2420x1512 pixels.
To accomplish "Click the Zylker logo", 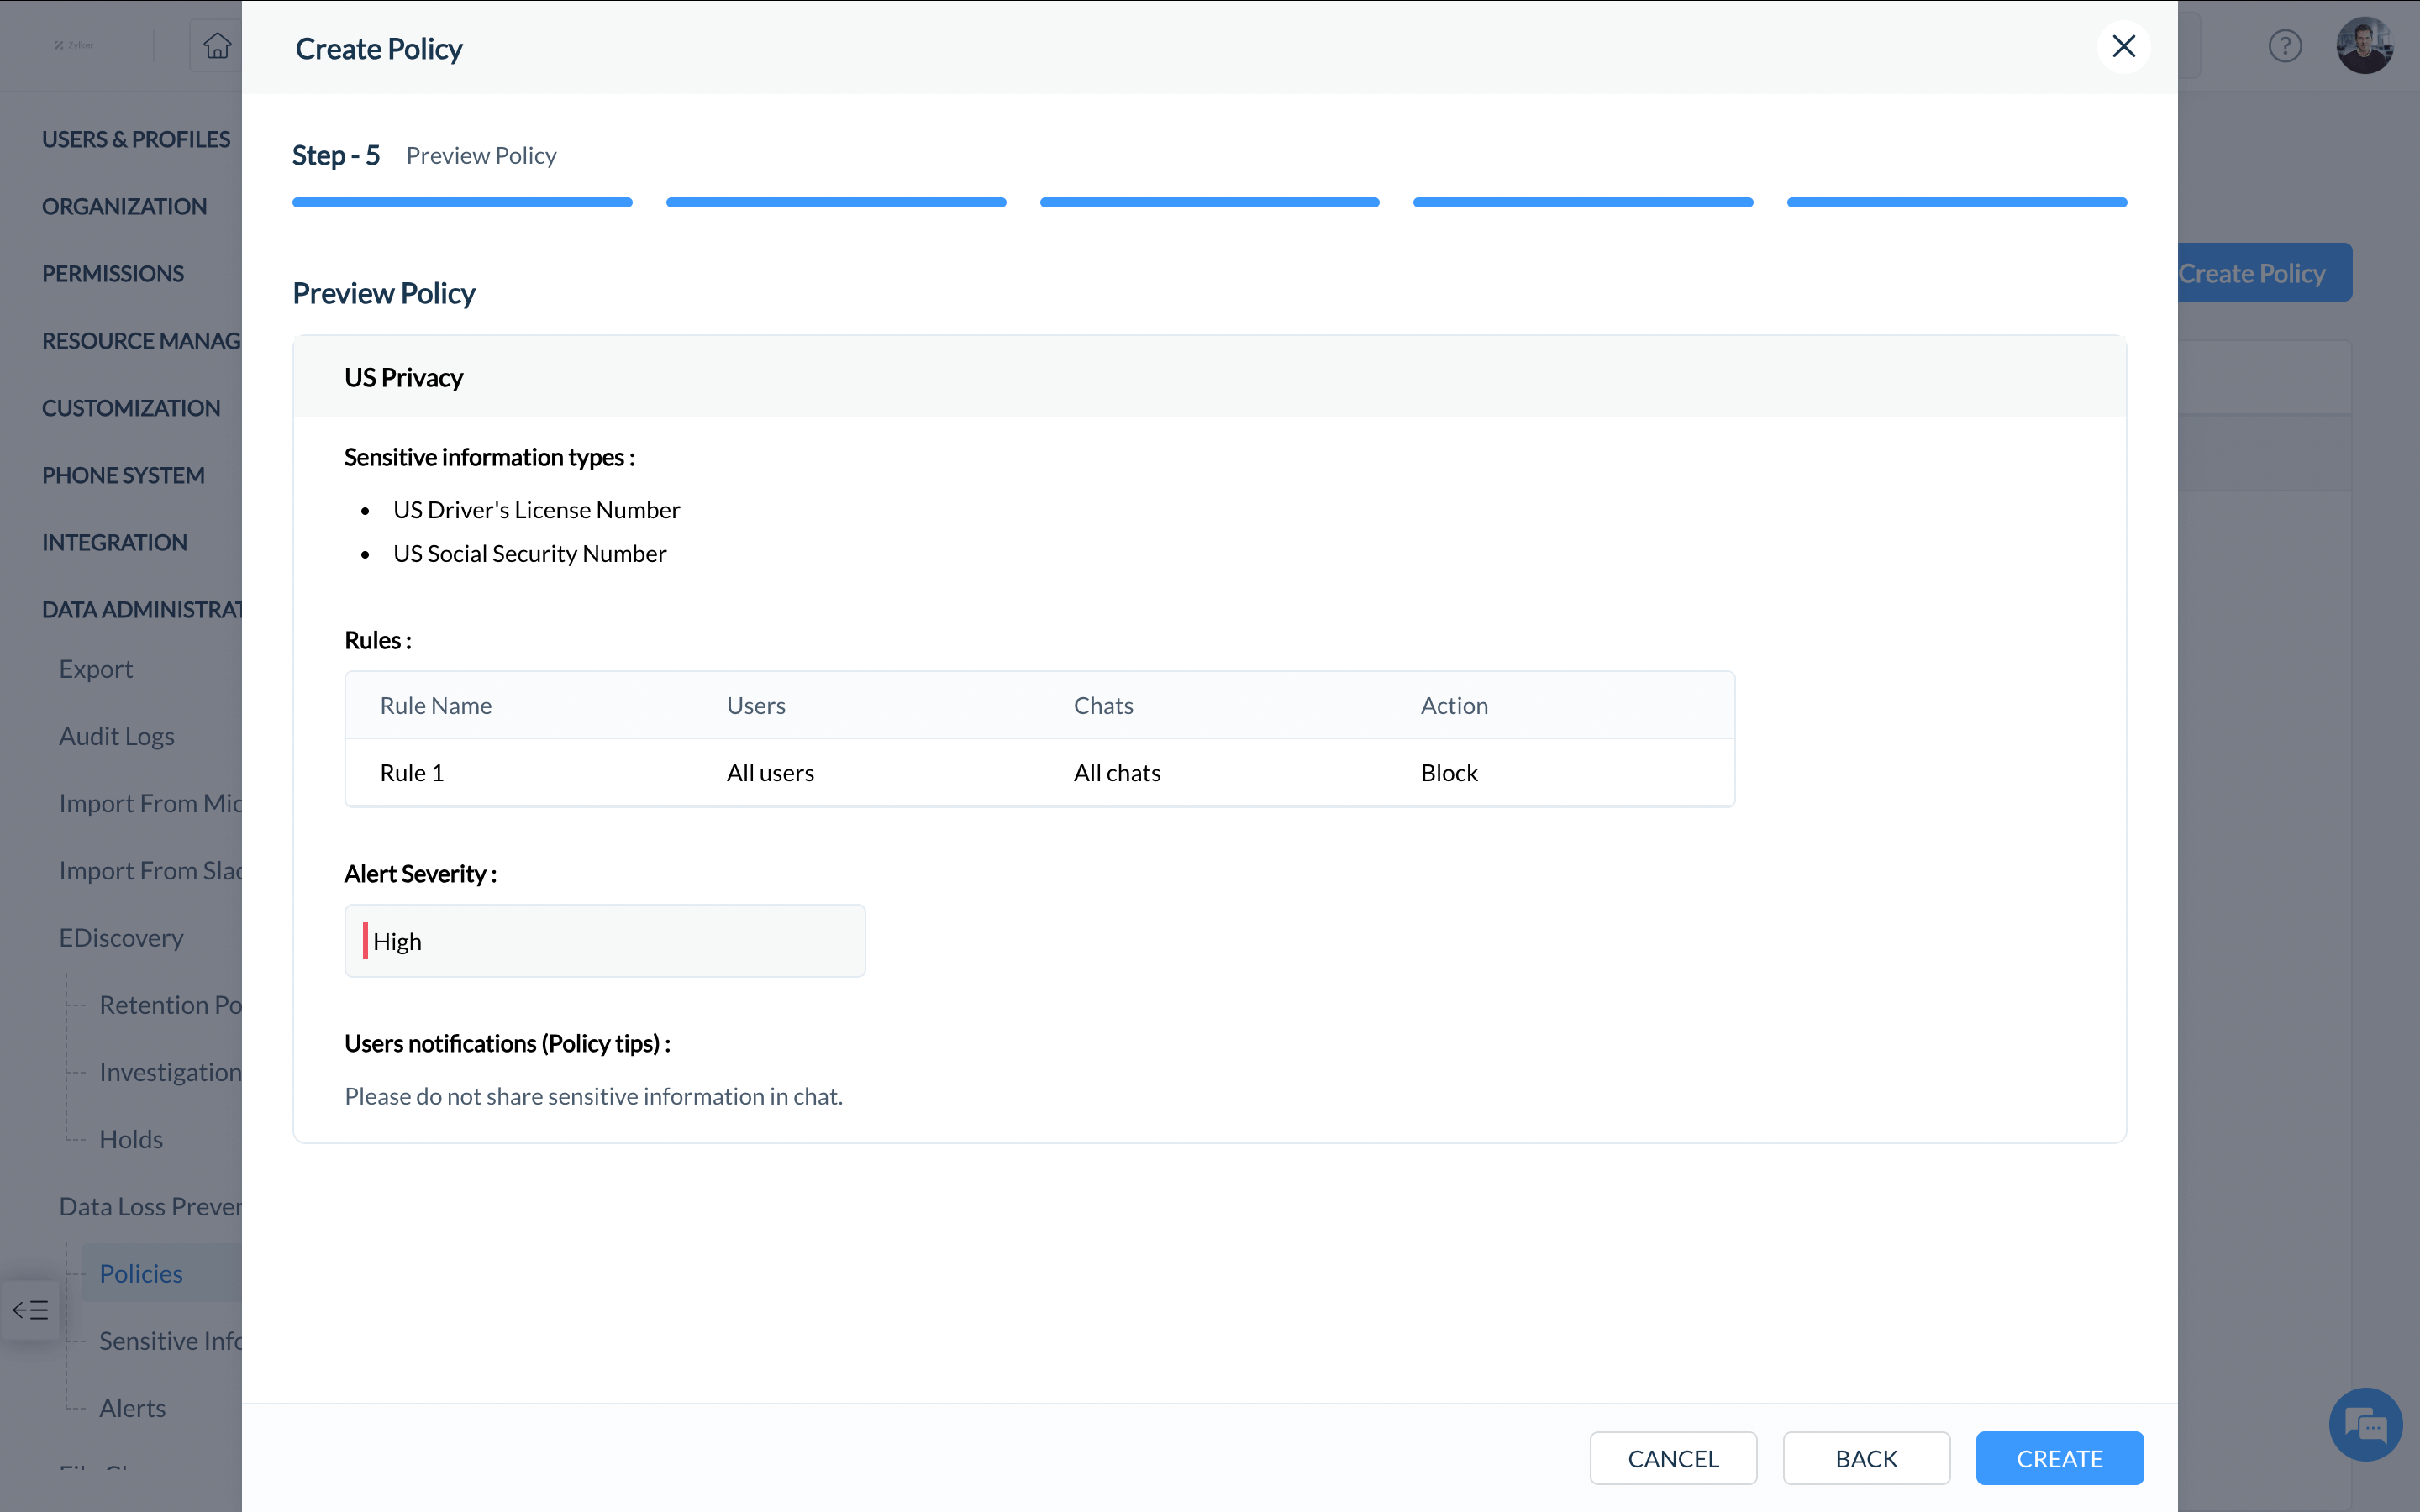I will [74, 45].
